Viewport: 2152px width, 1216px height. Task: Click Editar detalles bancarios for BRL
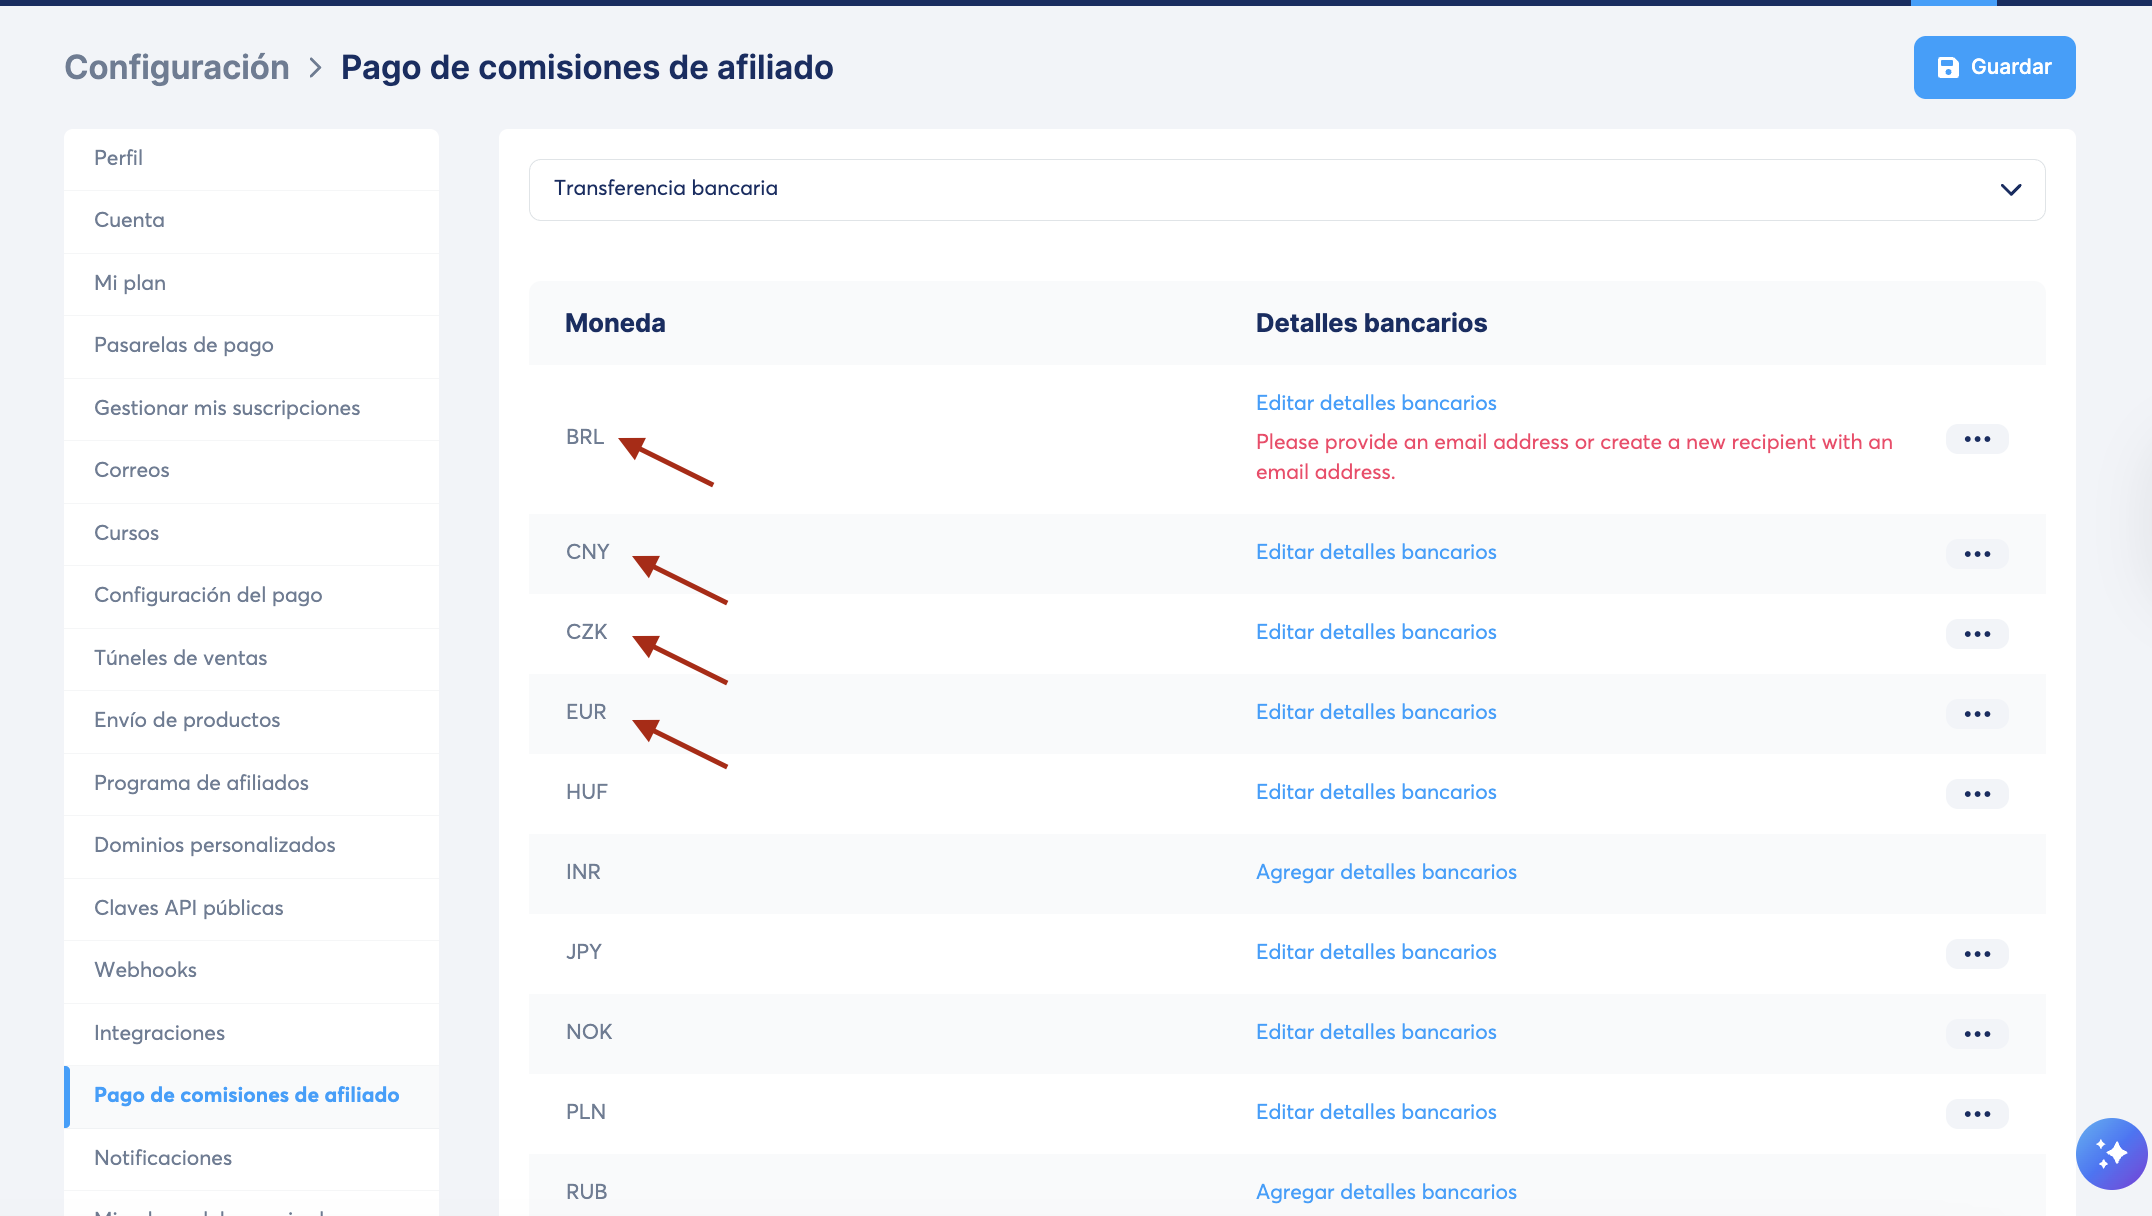[x=1376, y=403]
